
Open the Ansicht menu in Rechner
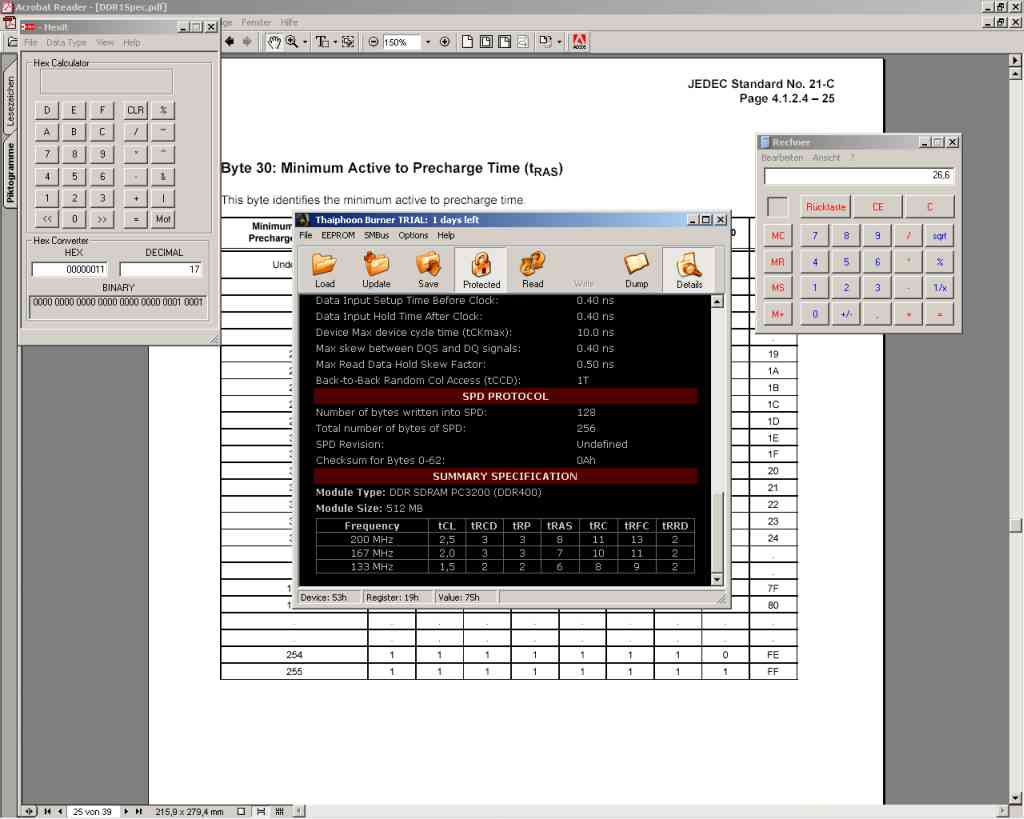tap(826, 157)
